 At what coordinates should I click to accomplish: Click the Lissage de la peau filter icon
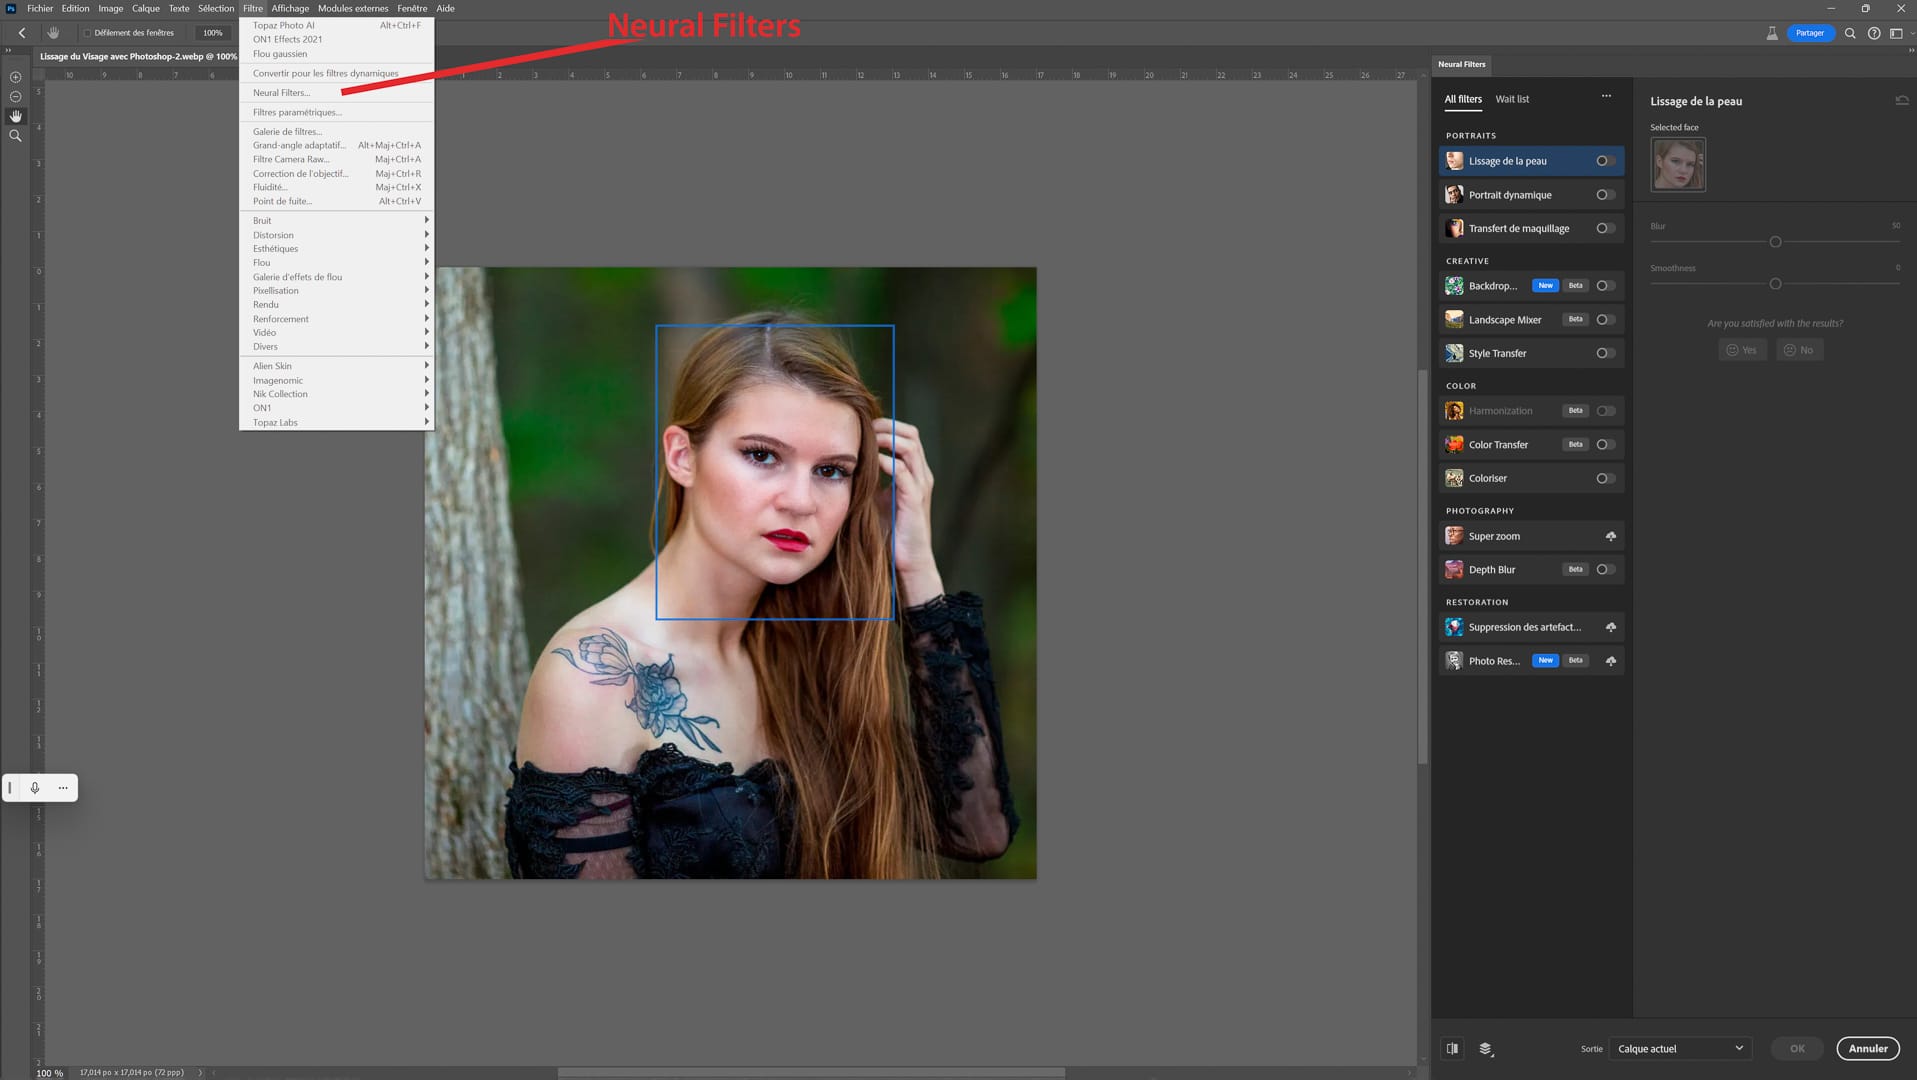pos(1454,161)
